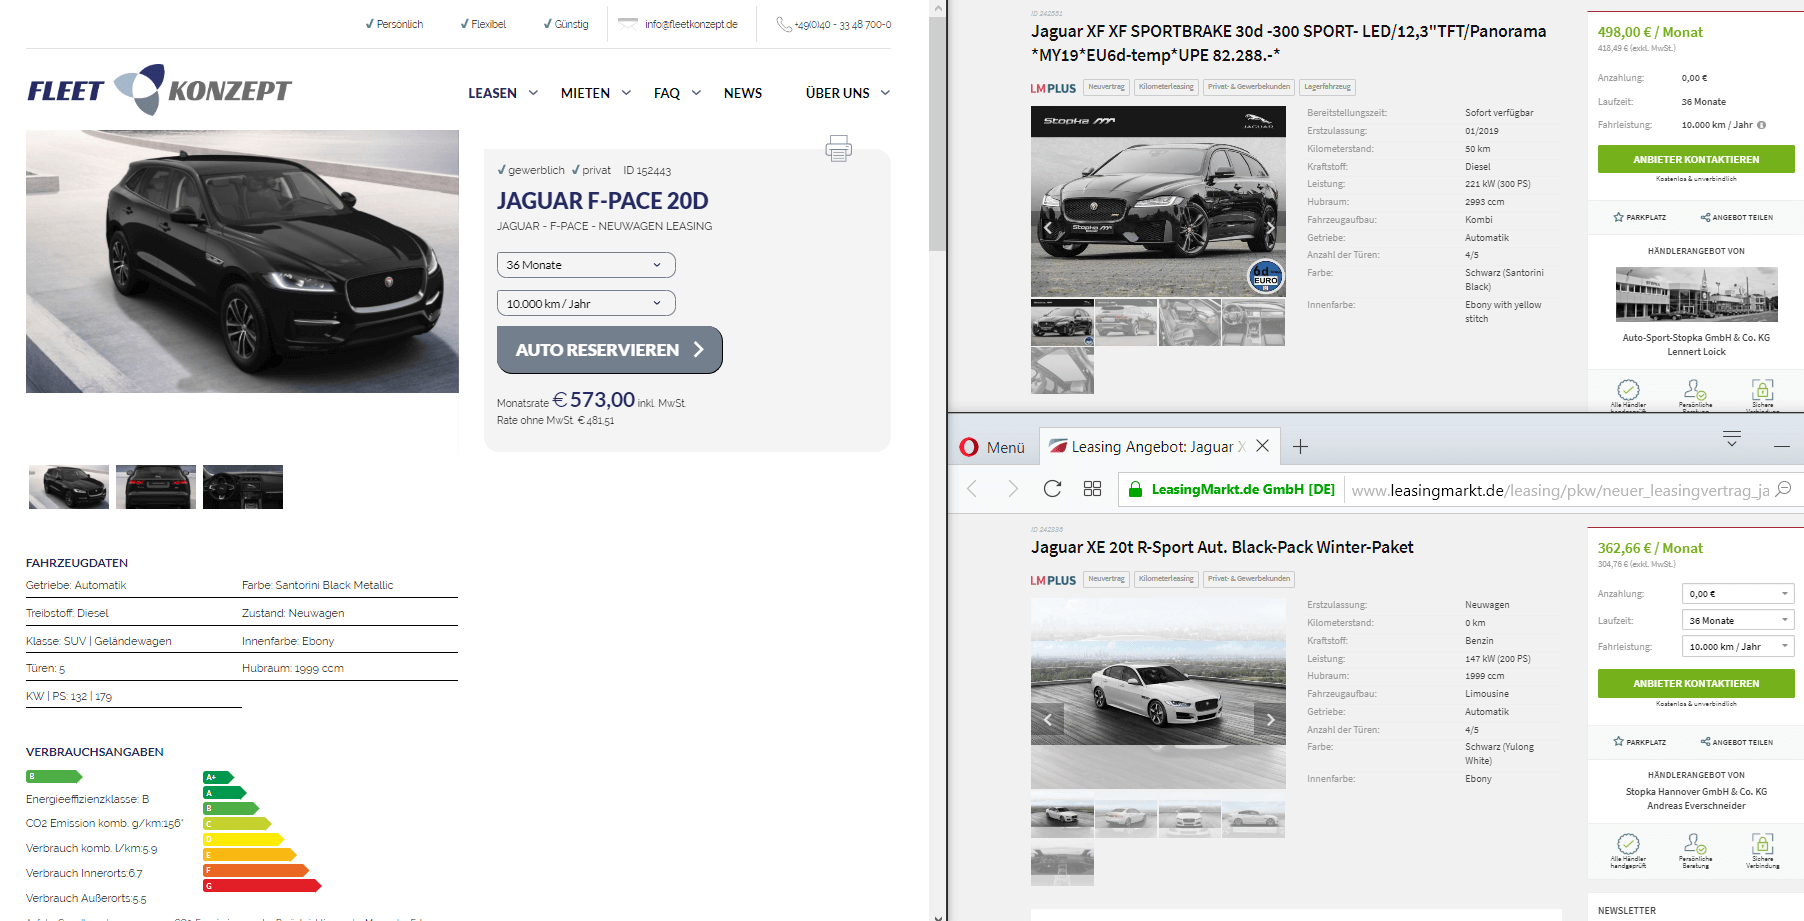Expand the FAQ menu chevron
The height and width of the screenshot is (921, 1804).
point(696,93)
